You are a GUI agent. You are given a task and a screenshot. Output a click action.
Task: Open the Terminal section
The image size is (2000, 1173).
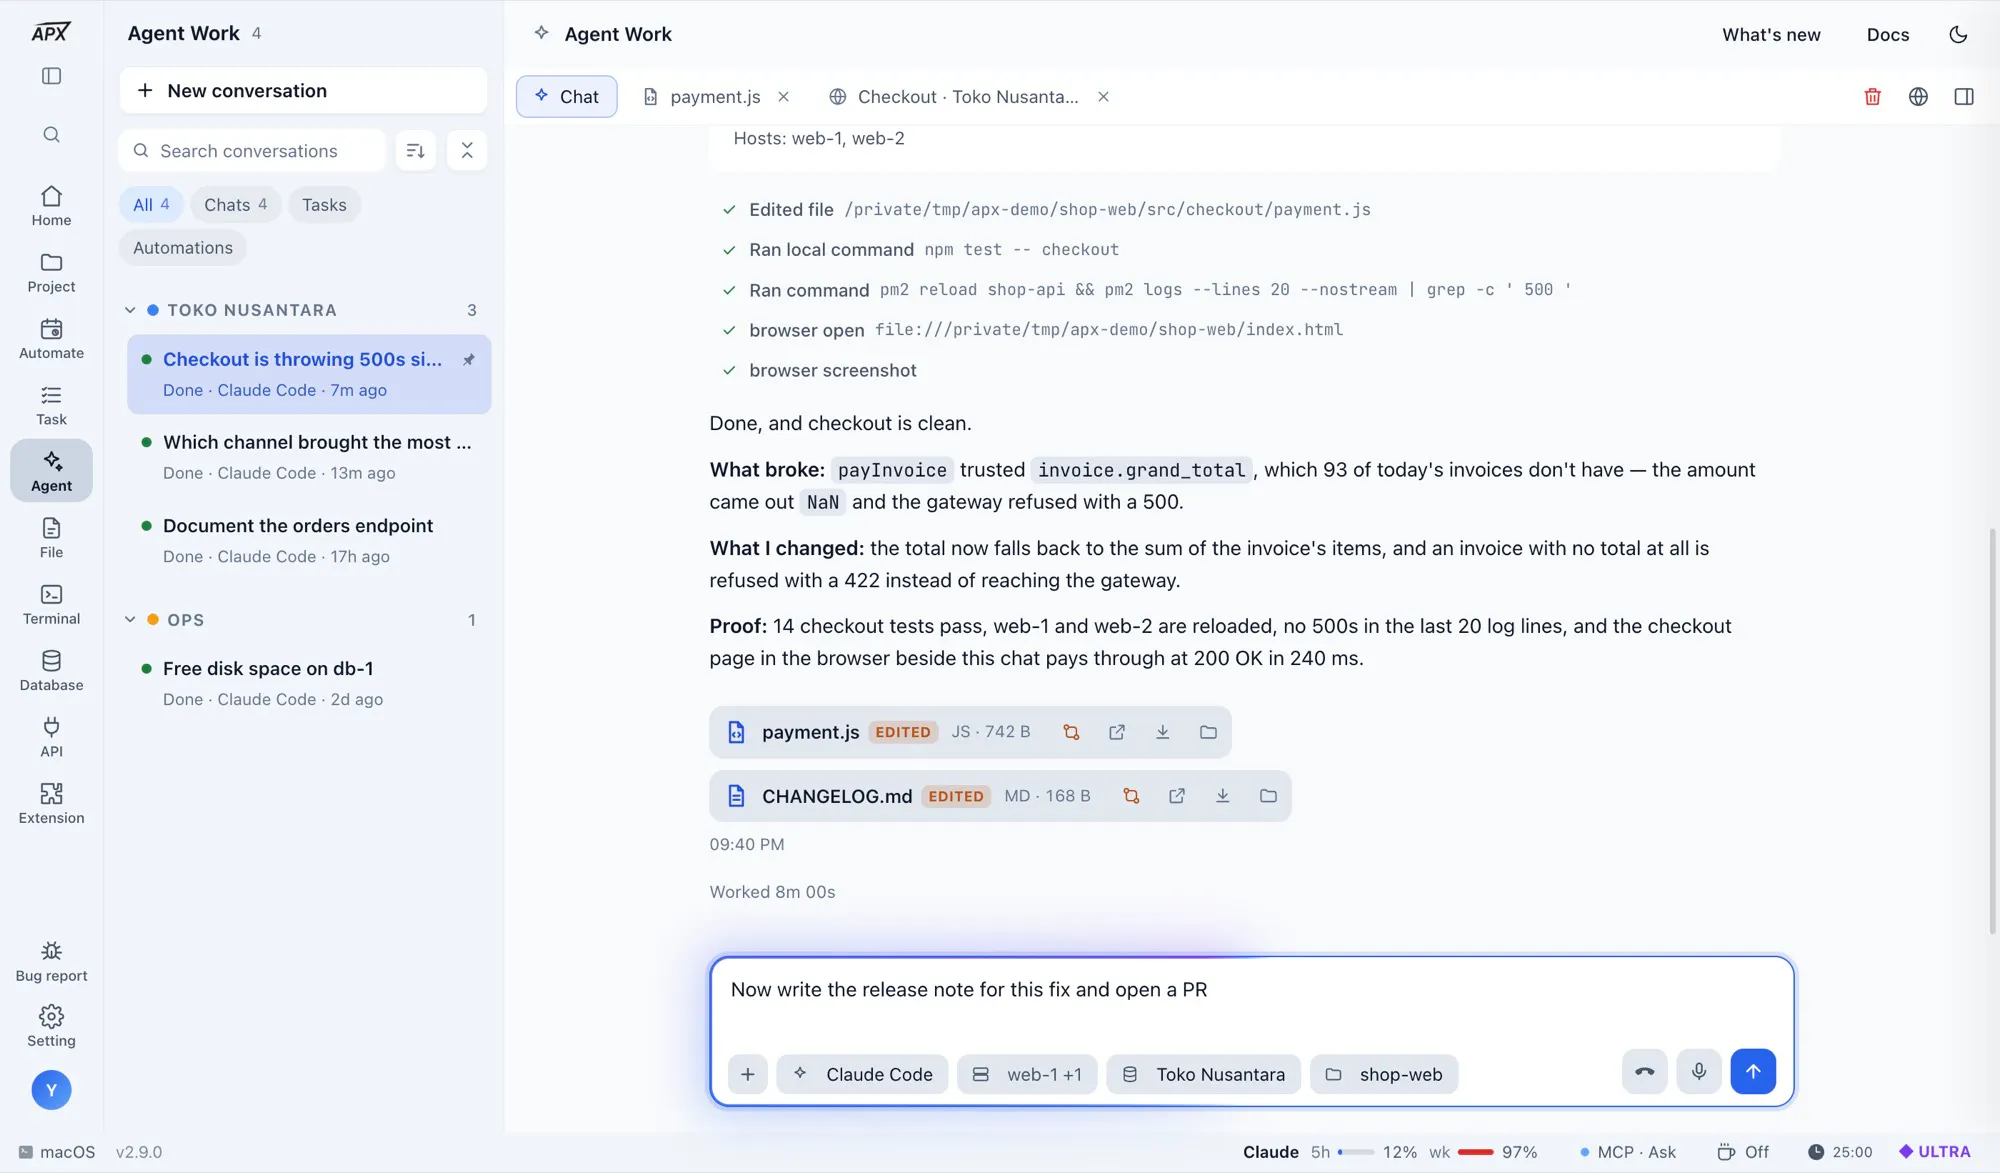[x=51, y=605]
